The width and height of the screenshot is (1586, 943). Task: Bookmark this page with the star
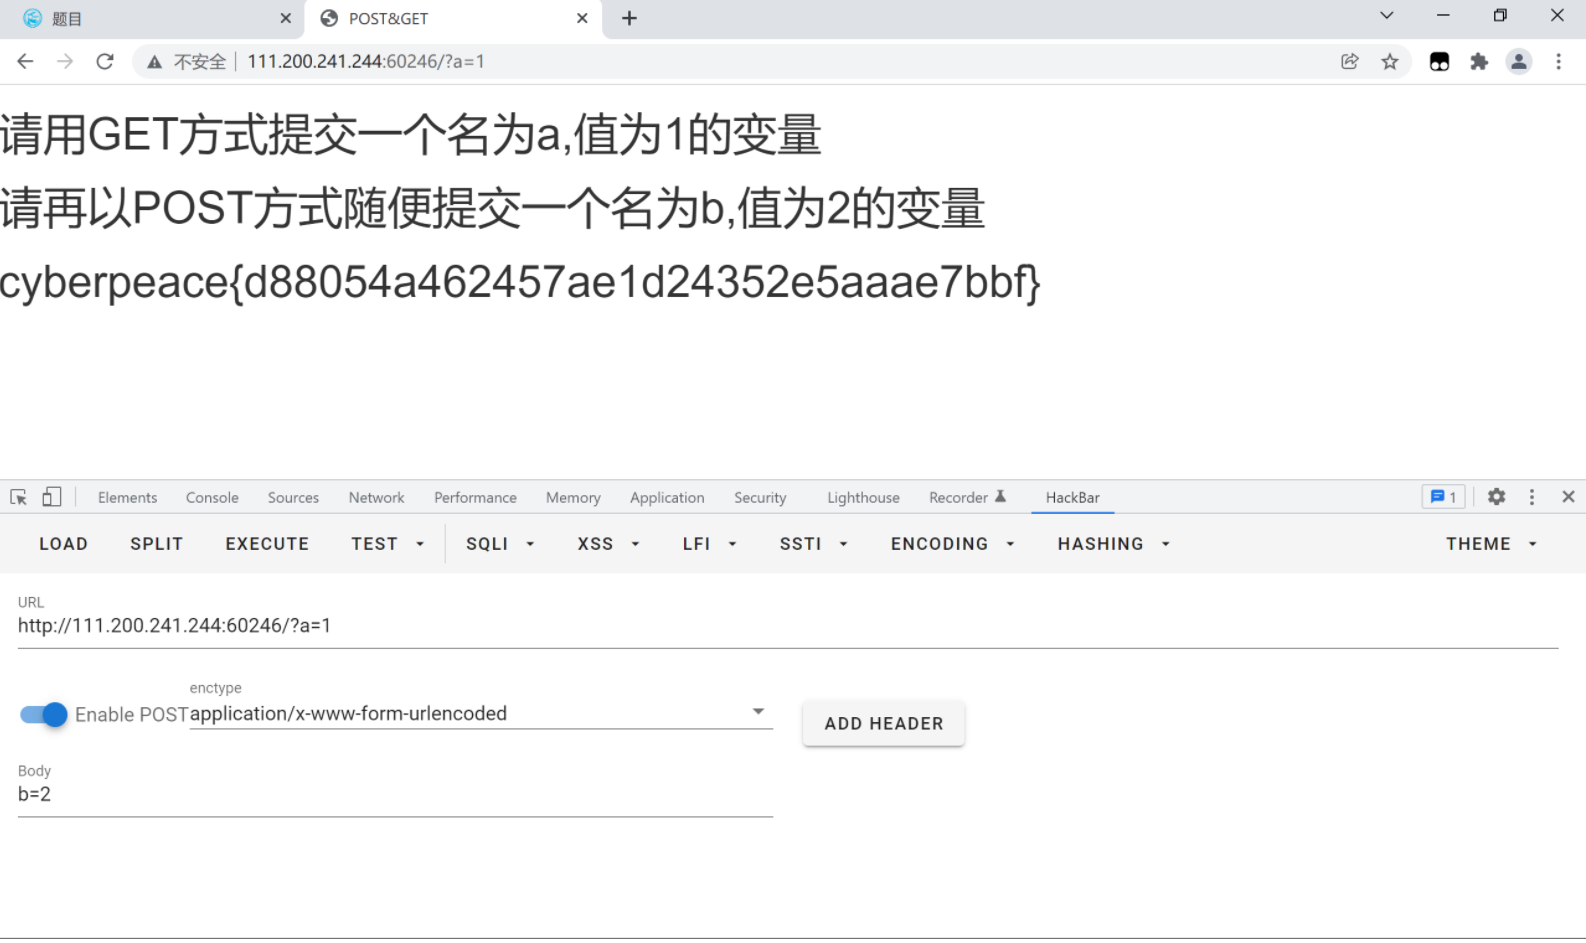pyautogui.click(x=1390, y=61)
